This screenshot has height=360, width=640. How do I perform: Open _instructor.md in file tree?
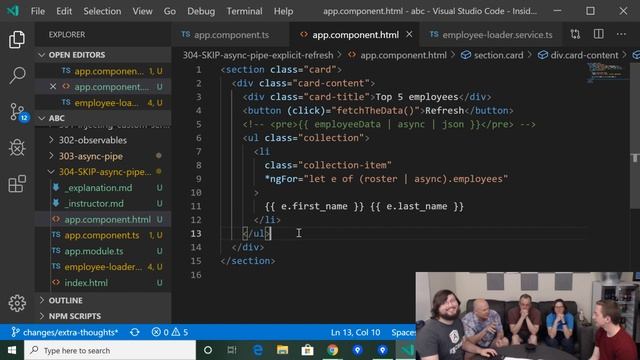(x=103, y=203)
